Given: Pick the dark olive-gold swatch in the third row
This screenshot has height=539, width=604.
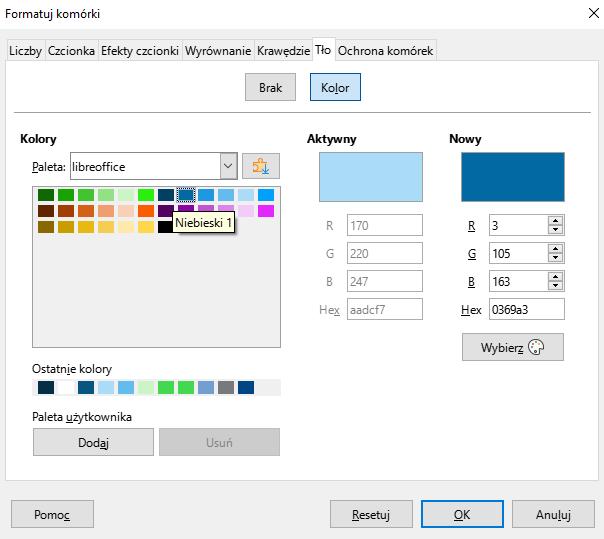Looking at the screenshot, I should (46, 227).
